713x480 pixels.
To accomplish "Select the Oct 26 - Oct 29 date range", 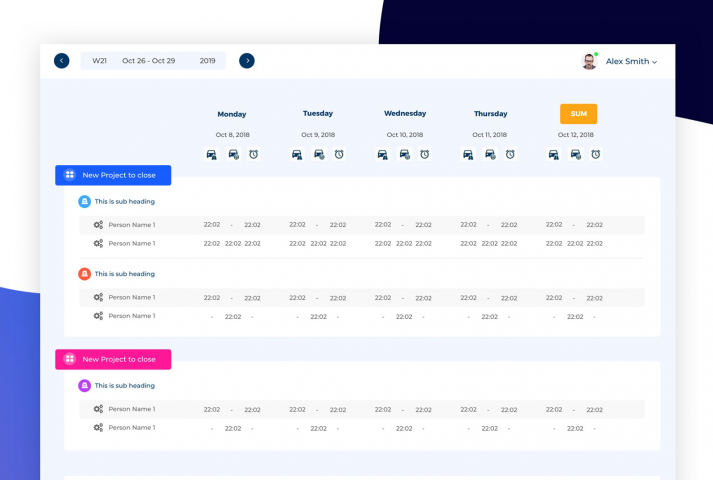I will pyautogui.click(x=149, y=61).
